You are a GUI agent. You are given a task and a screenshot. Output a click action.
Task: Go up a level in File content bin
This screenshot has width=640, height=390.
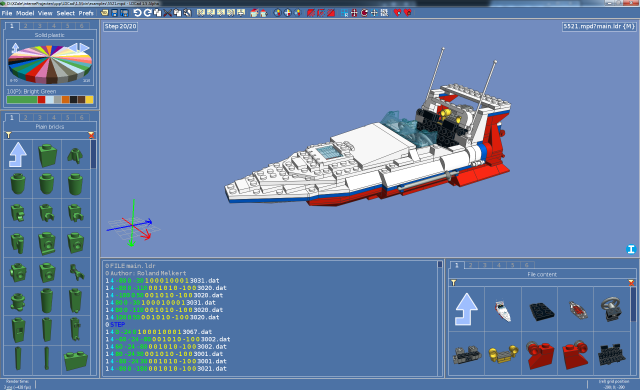click(466, 309)
